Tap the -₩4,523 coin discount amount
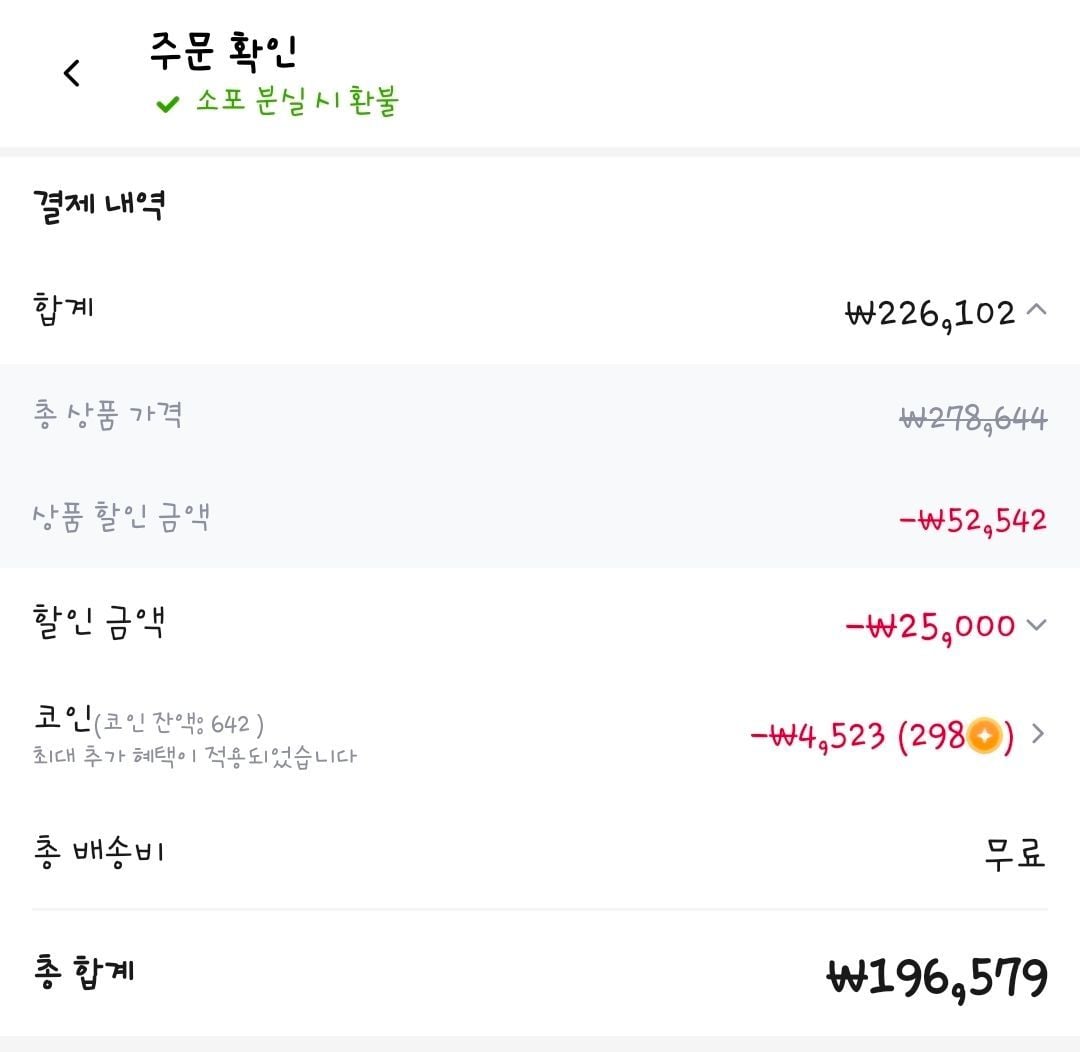Image resolution: width=1080 pixels, height=1052 pixels. [817, 737]
